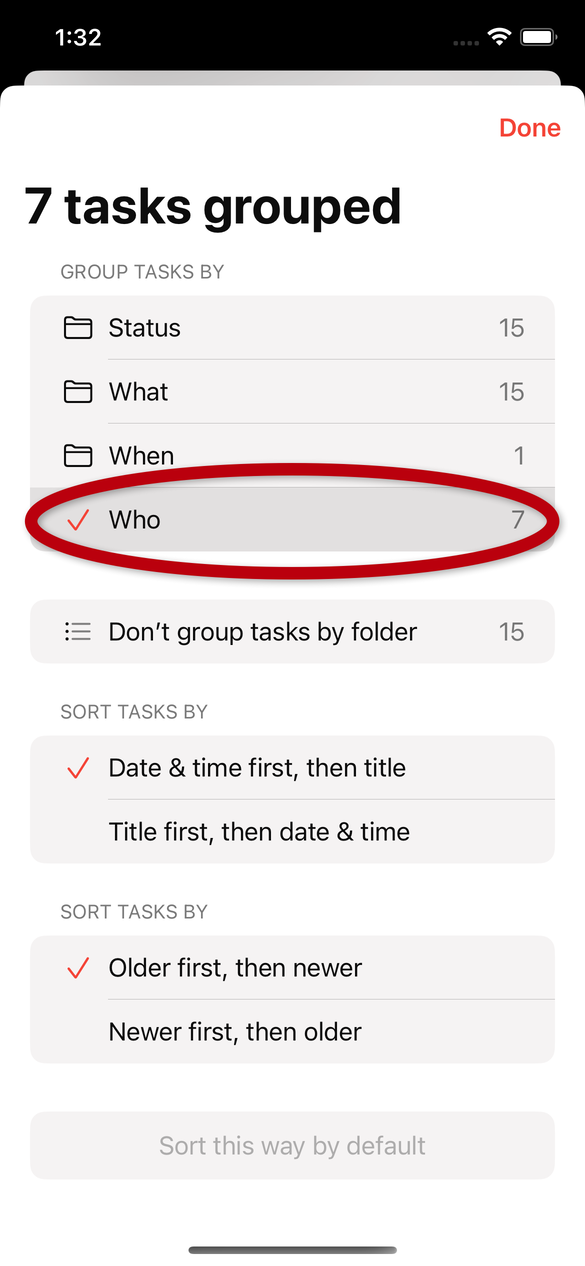Select Don't group tasks by folder
The width and height of the screenshot is (585, 1266).
pos(292,632)
